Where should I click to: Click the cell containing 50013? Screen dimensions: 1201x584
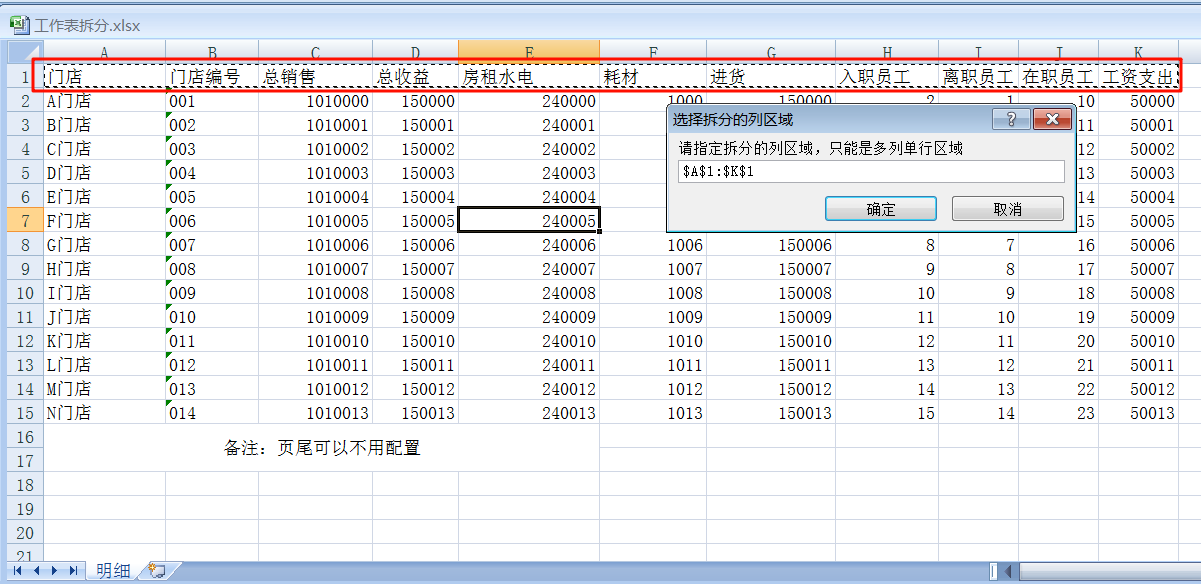[1138, 413]
